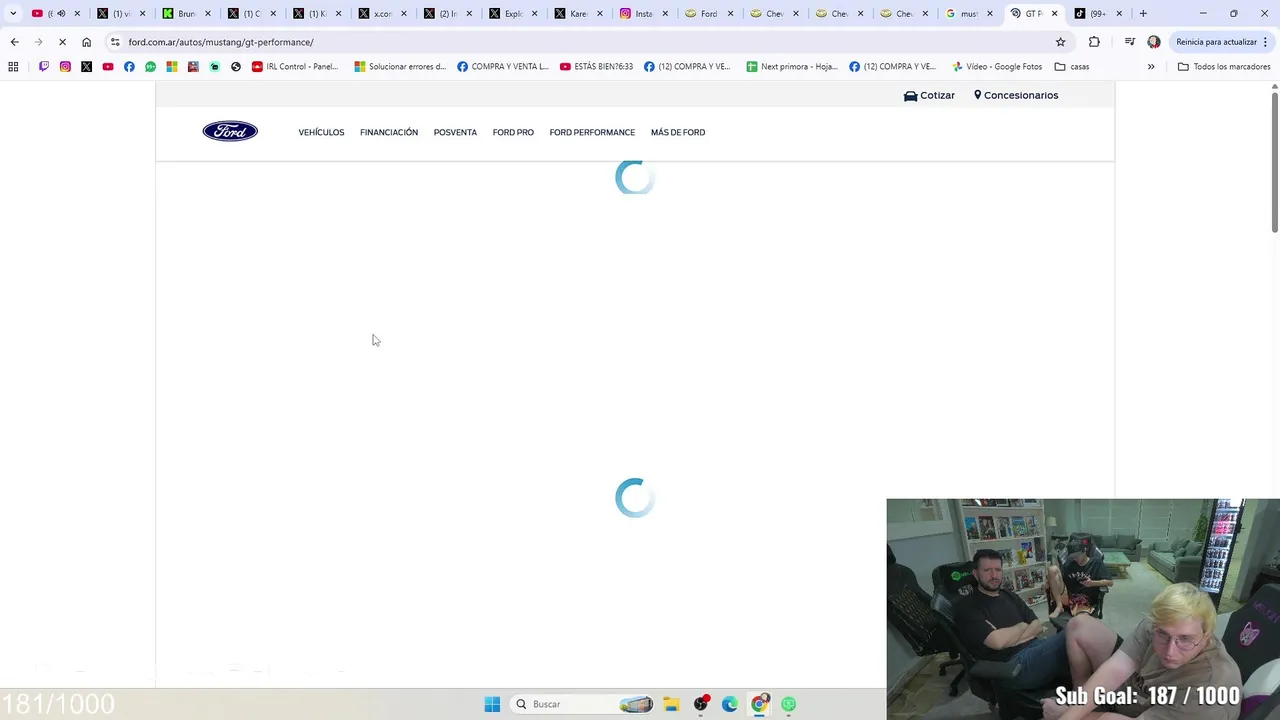This screenshot has width=1280, height=720.
Task: Open the media control icon in toolbar
Action: (1129, 42)
